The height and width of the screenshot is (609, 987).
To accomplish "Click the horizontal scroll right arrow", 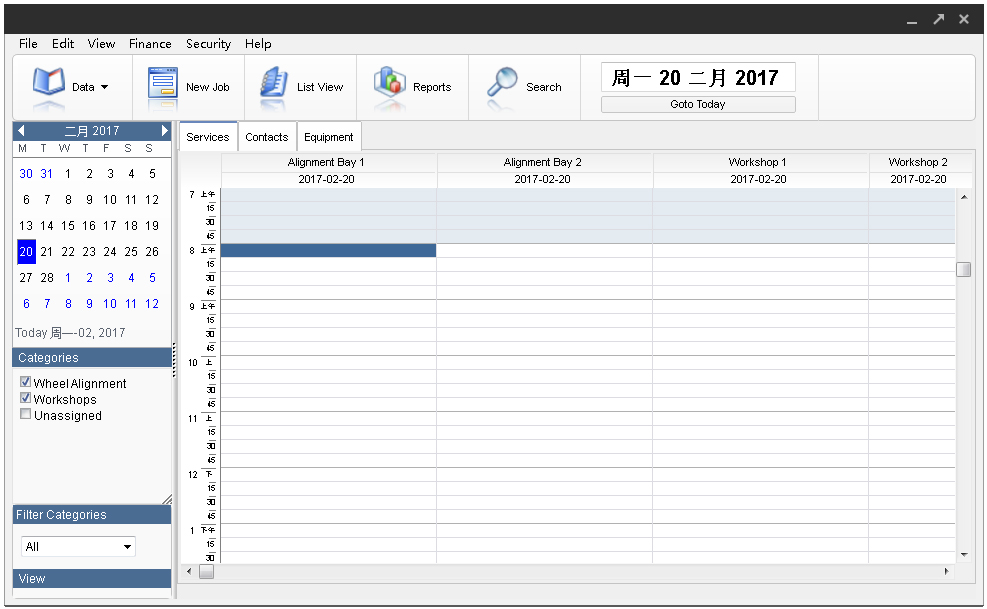I will [x=946, y=571].
